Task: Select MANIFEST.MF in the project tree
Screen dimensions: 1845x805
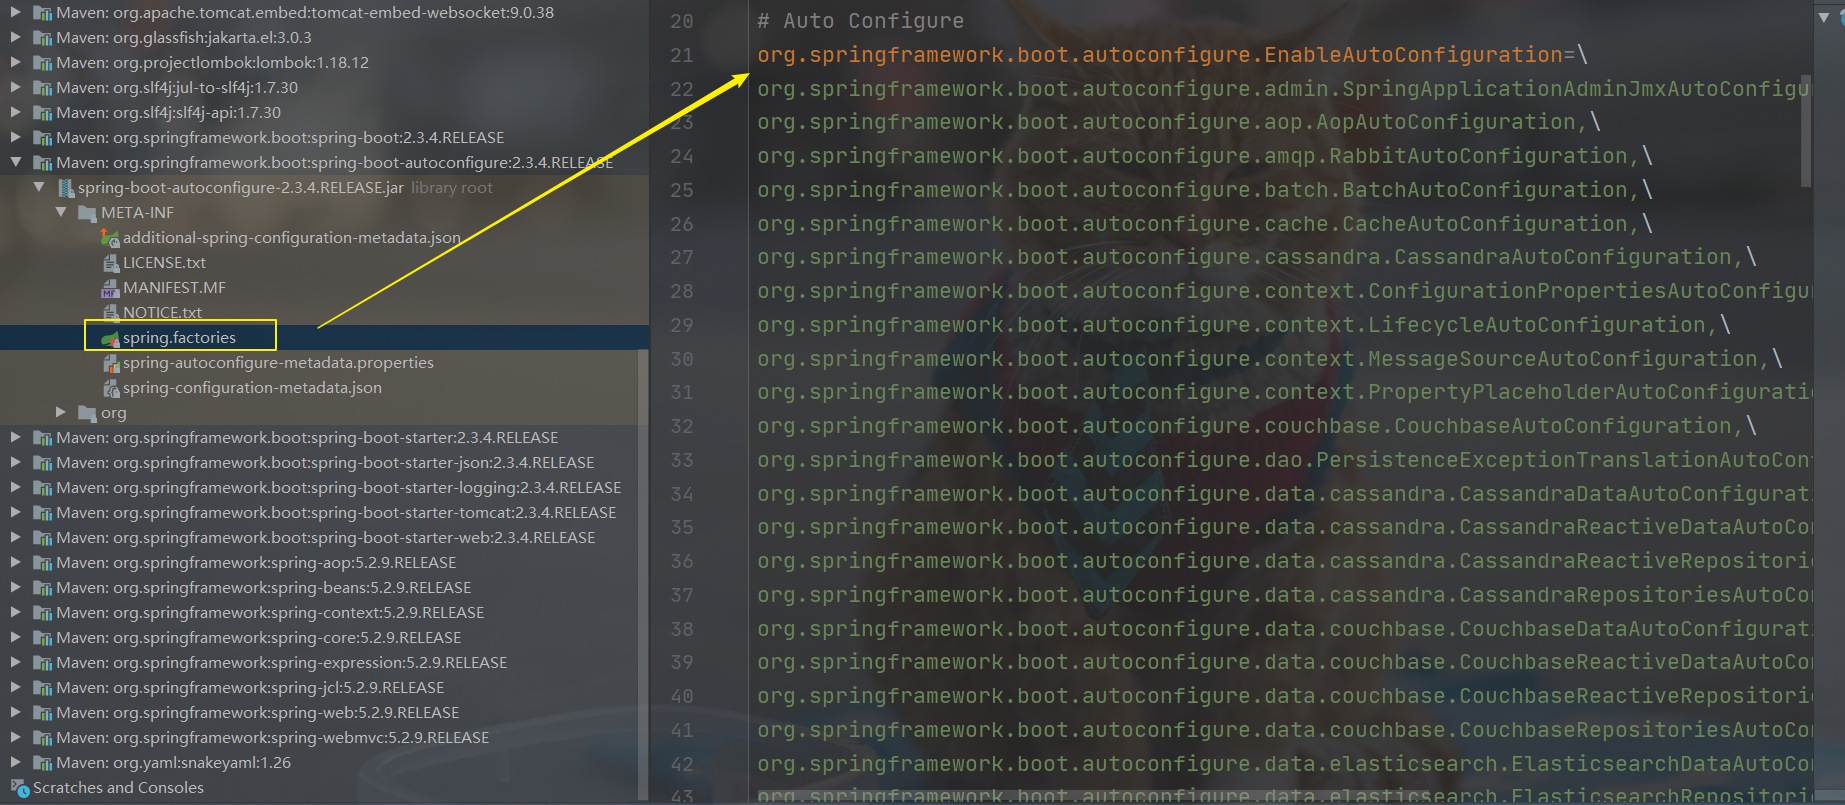Action: [x=174, y=288]
